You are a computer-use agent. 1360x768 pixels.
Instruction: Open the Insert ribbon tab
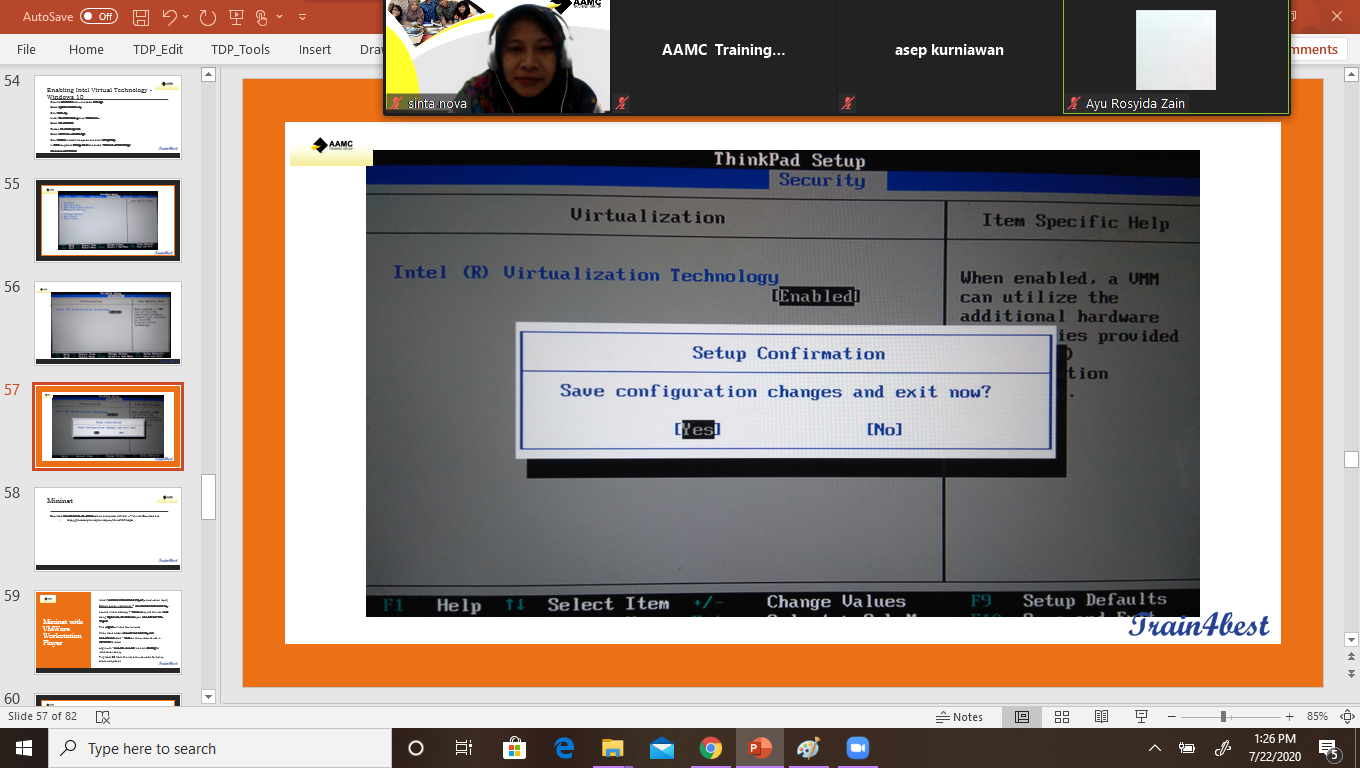tap(315, 49)
